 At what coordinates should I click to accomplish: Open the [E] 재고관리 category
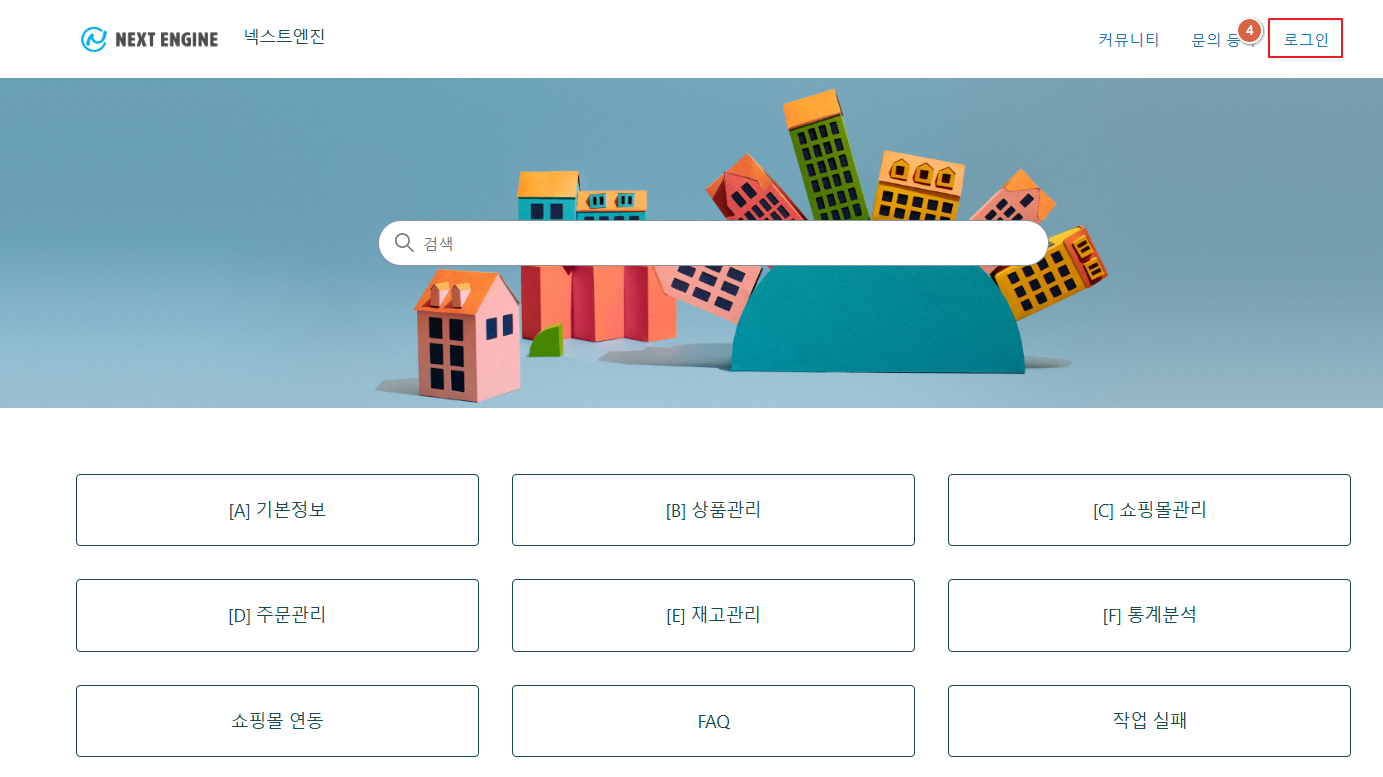point(713,615)
